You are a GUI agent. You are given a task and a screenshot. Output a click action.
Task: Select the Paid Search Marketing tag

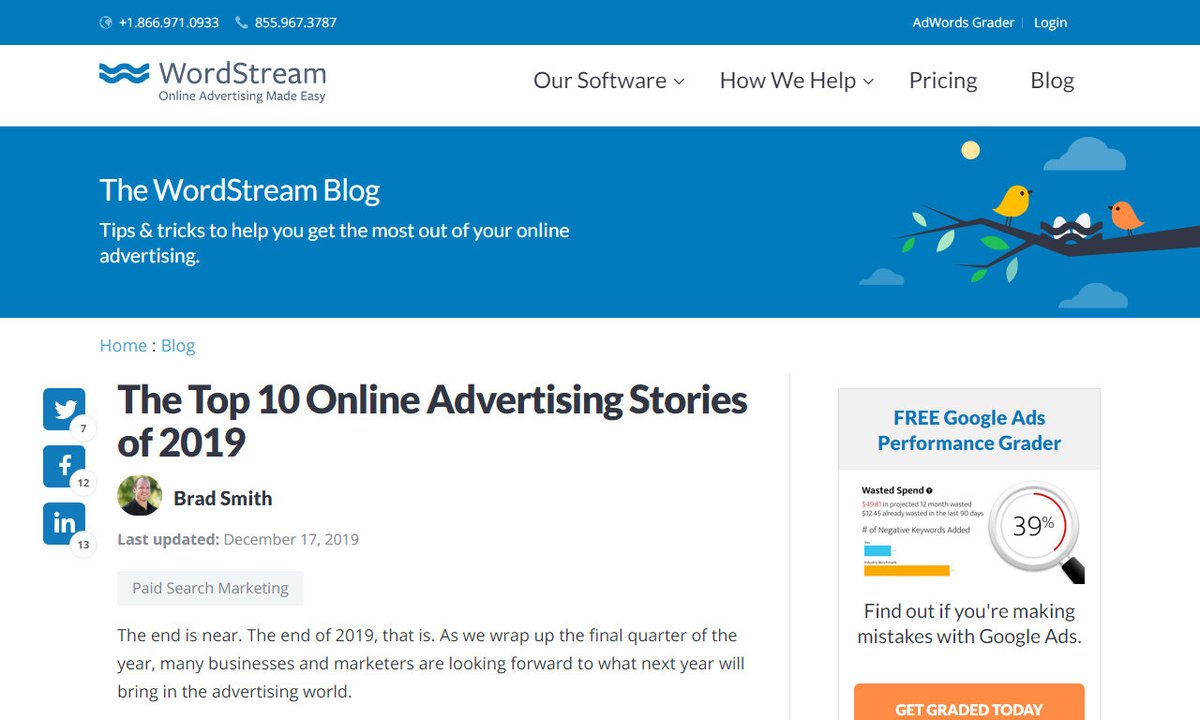pos(209,588)
